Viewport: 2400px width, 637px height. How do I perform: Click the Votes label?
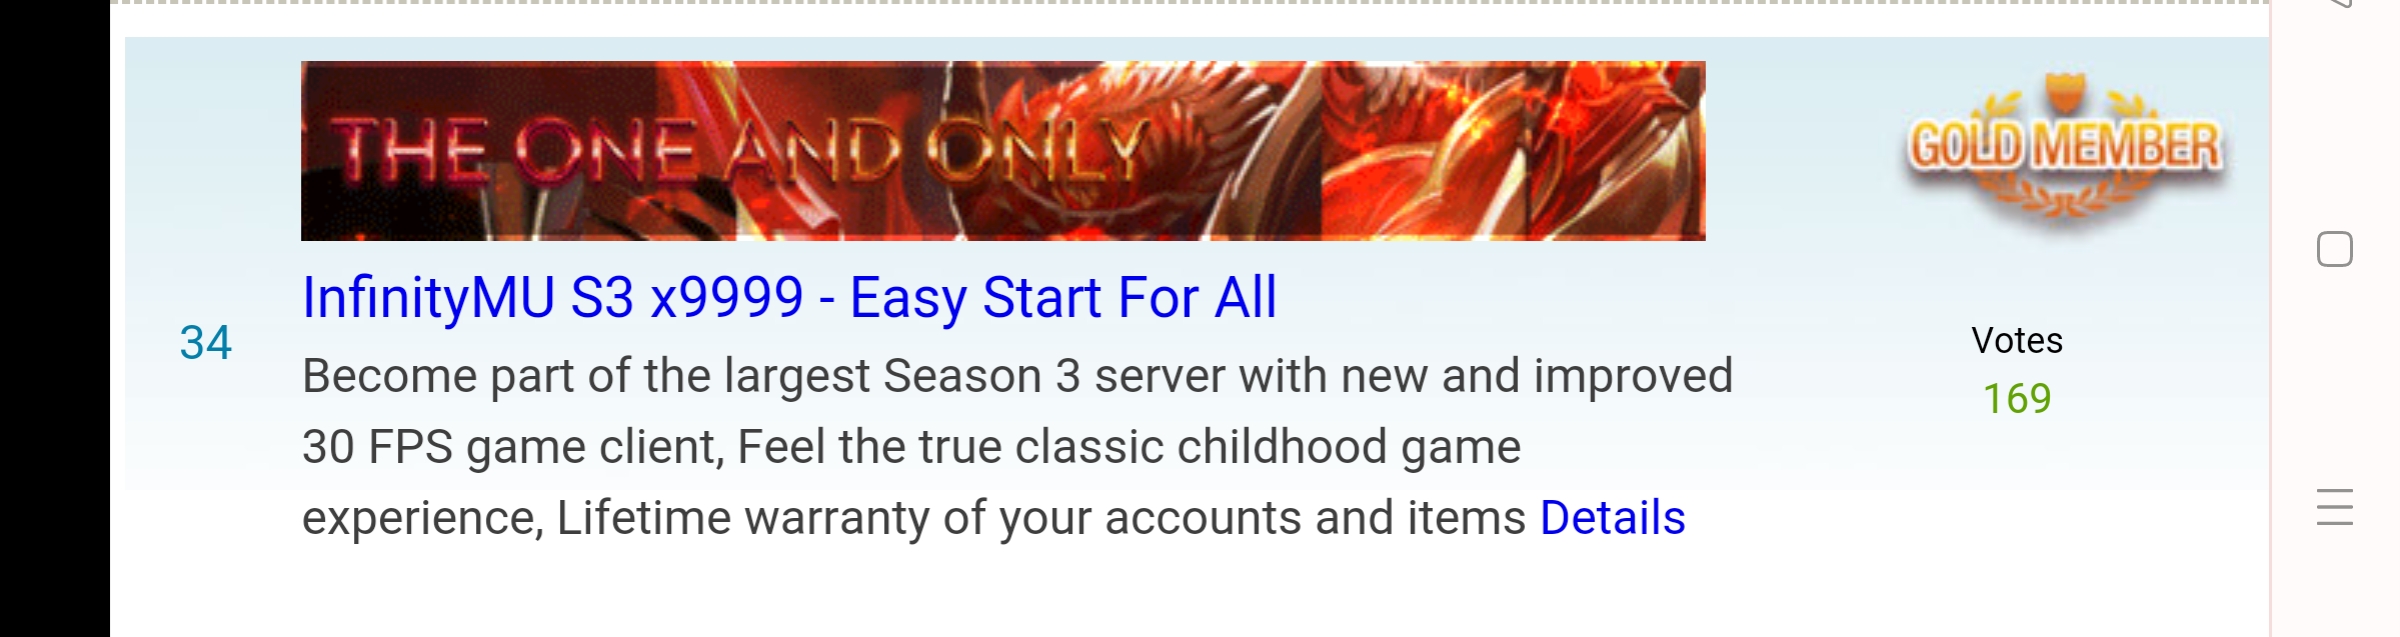coord(2017,341)
